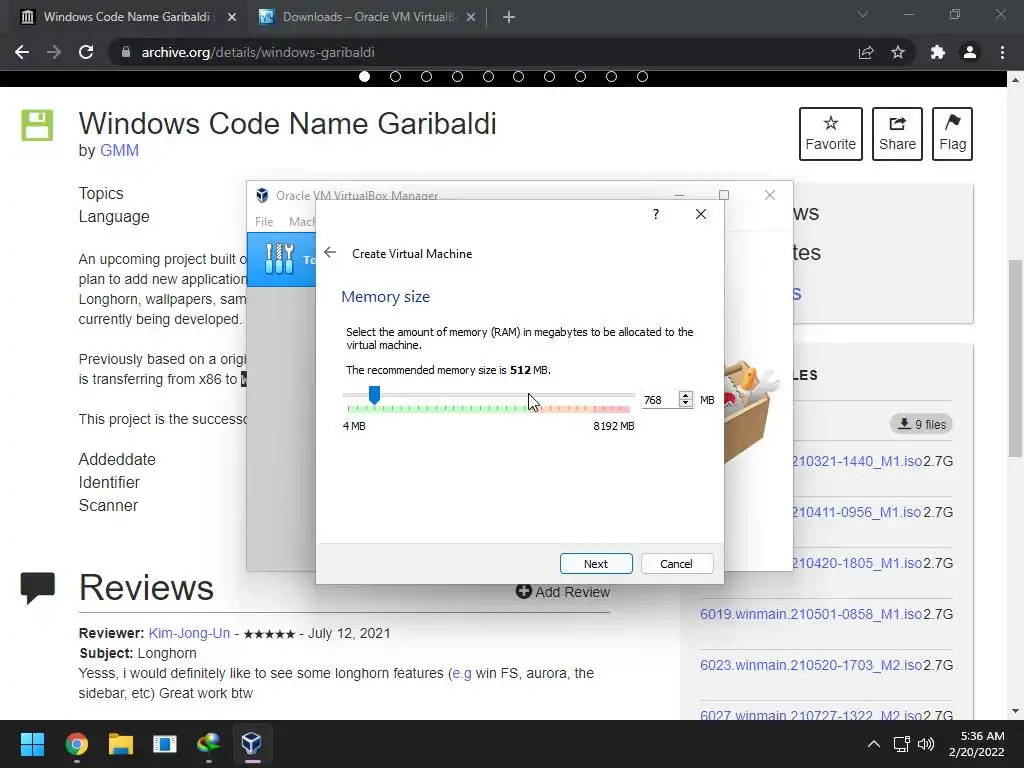Close the Downloads Oracle VM VirtualBox tab

click(x=471, y=17)
